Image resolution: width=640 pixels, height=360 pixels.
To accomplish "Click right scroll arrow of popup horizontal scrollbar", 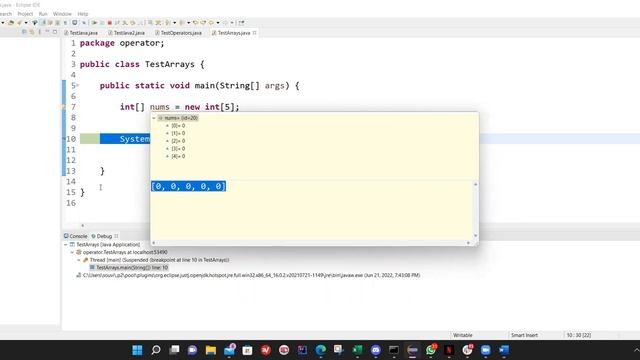I will pyautogui.click(x=468, y=243).
